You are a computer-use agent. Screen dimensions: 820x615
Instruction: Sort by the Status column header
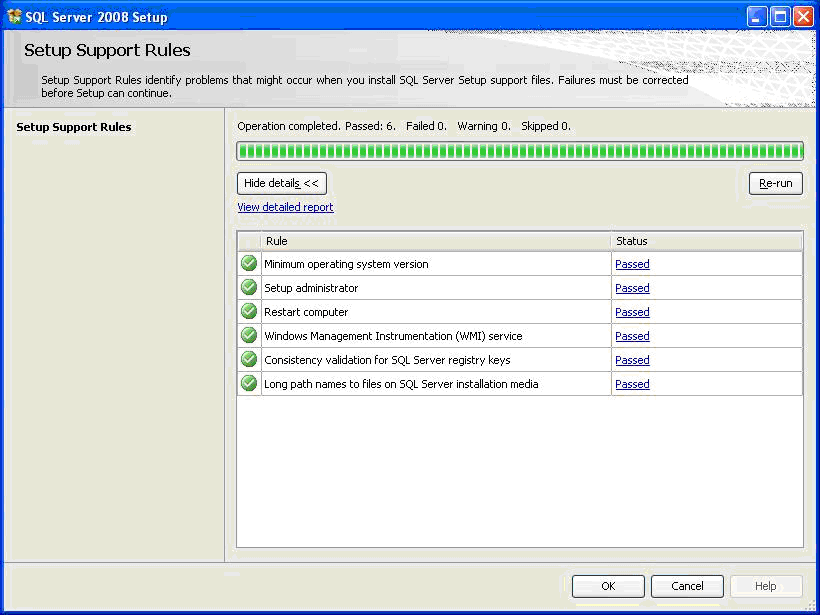point(706,241)
